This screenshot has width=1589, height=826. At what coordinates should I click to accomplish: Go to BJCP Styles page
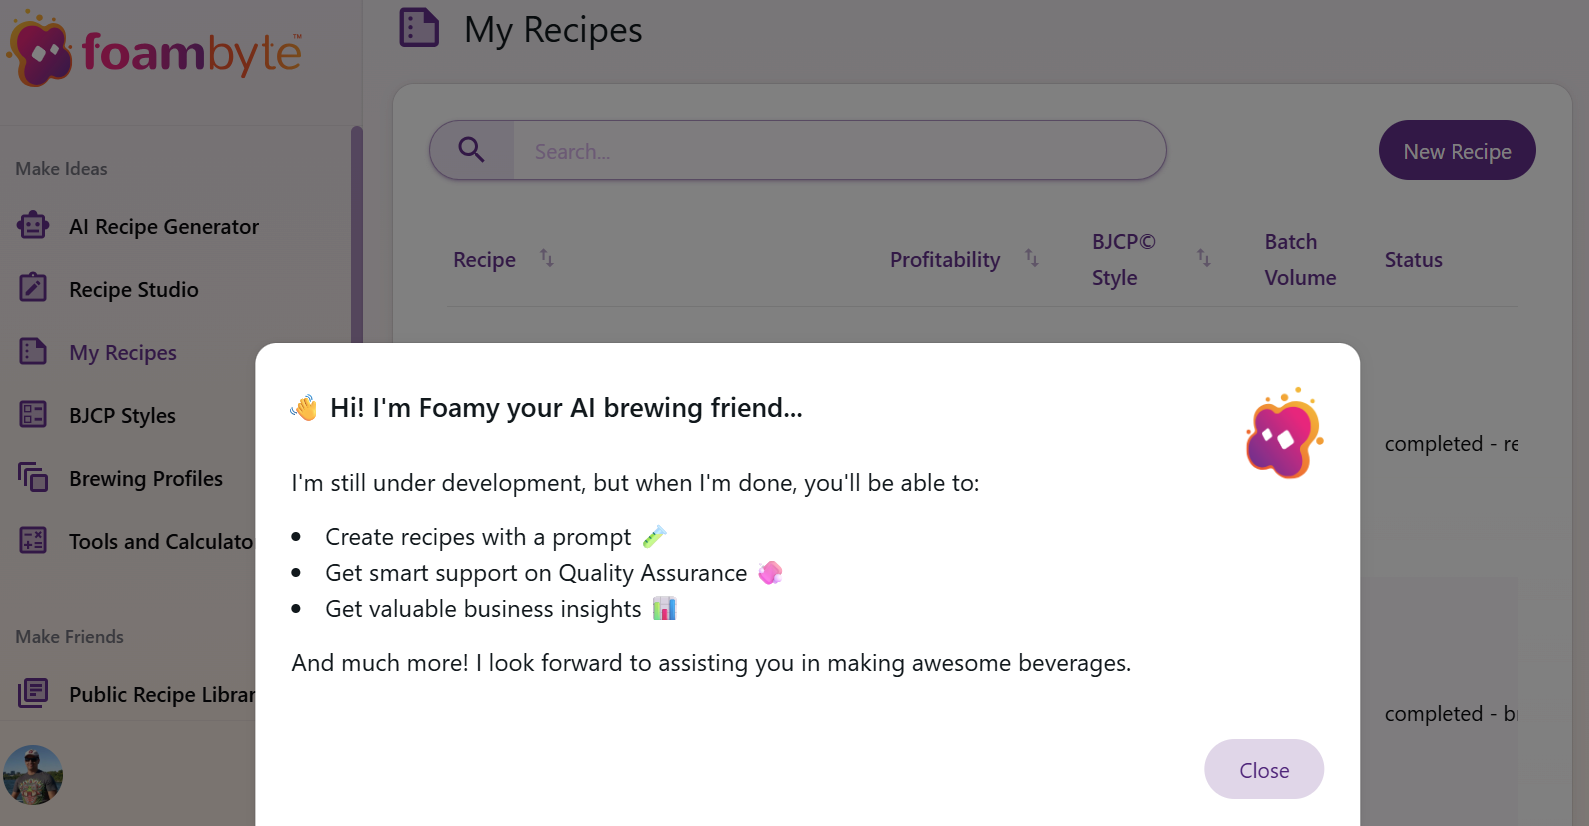coord(122,416)
